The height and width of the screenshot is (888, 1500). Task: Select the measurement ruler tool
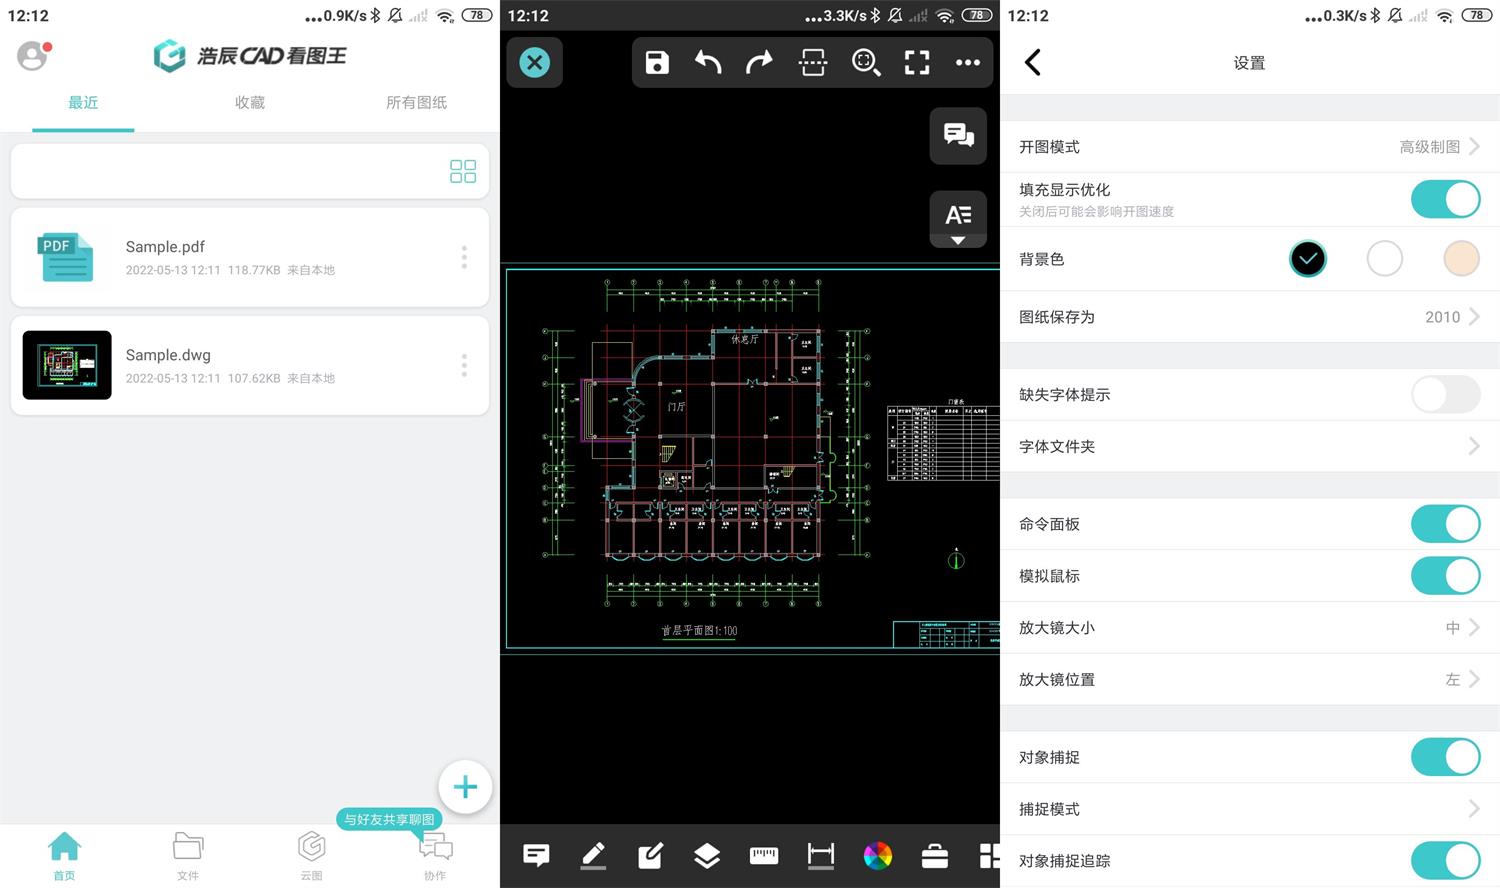[764, 855]
